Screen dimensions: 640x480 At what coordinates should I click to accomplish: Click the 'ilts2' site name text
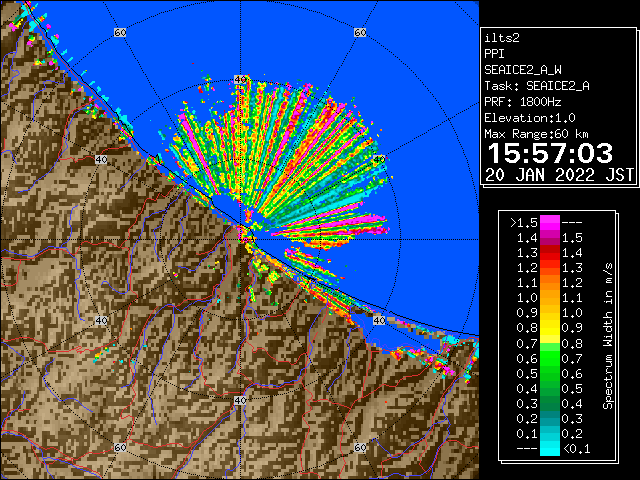(502, 38)
